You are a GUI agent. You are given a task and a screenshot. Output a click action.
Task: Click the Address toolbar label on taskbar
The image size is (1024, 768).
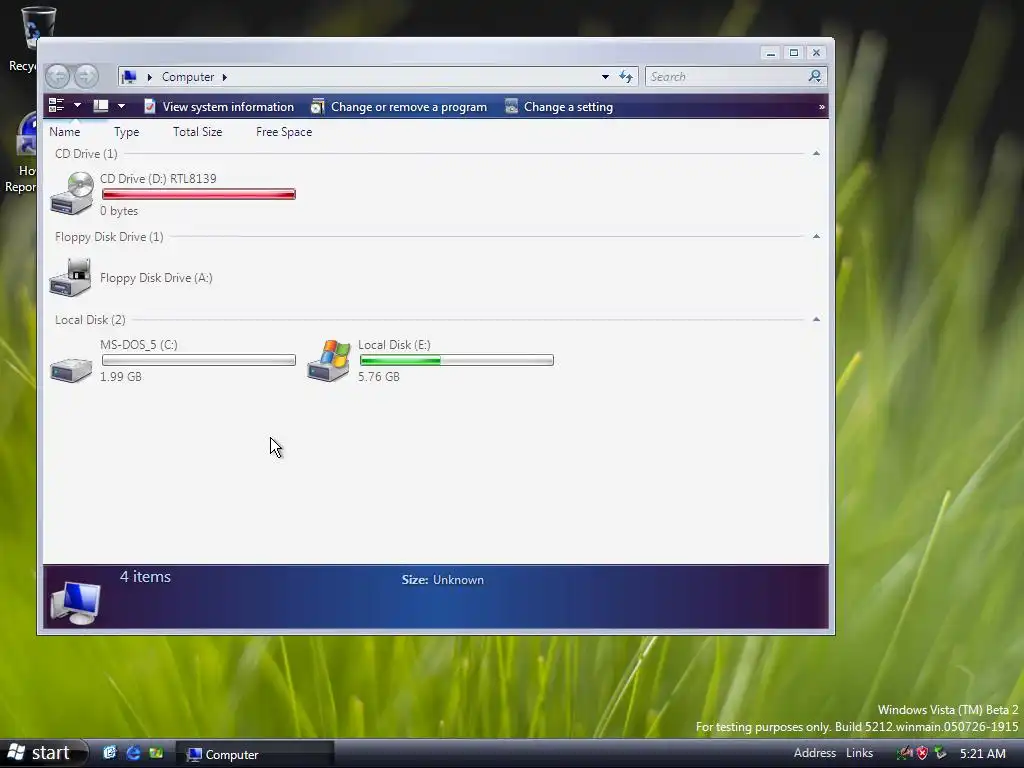click(814, 753)
